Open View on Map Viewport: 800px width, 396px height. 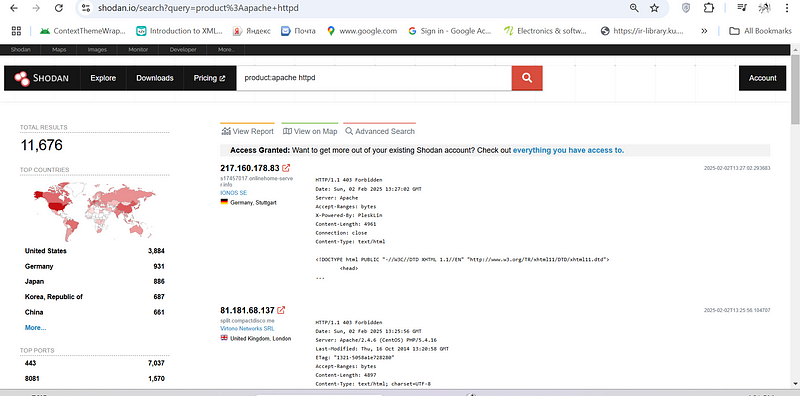pos(310,131)
